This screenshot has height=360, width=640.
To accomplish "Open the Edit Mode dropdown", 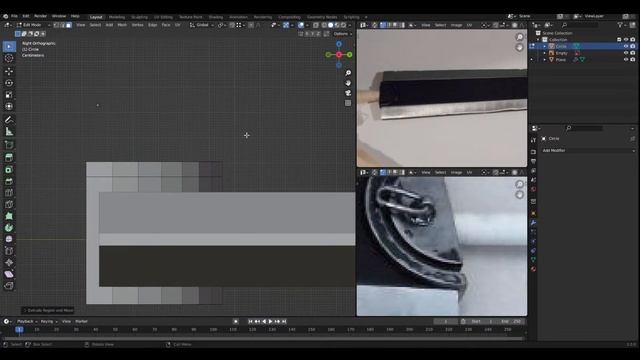I will tap(33, 25).
